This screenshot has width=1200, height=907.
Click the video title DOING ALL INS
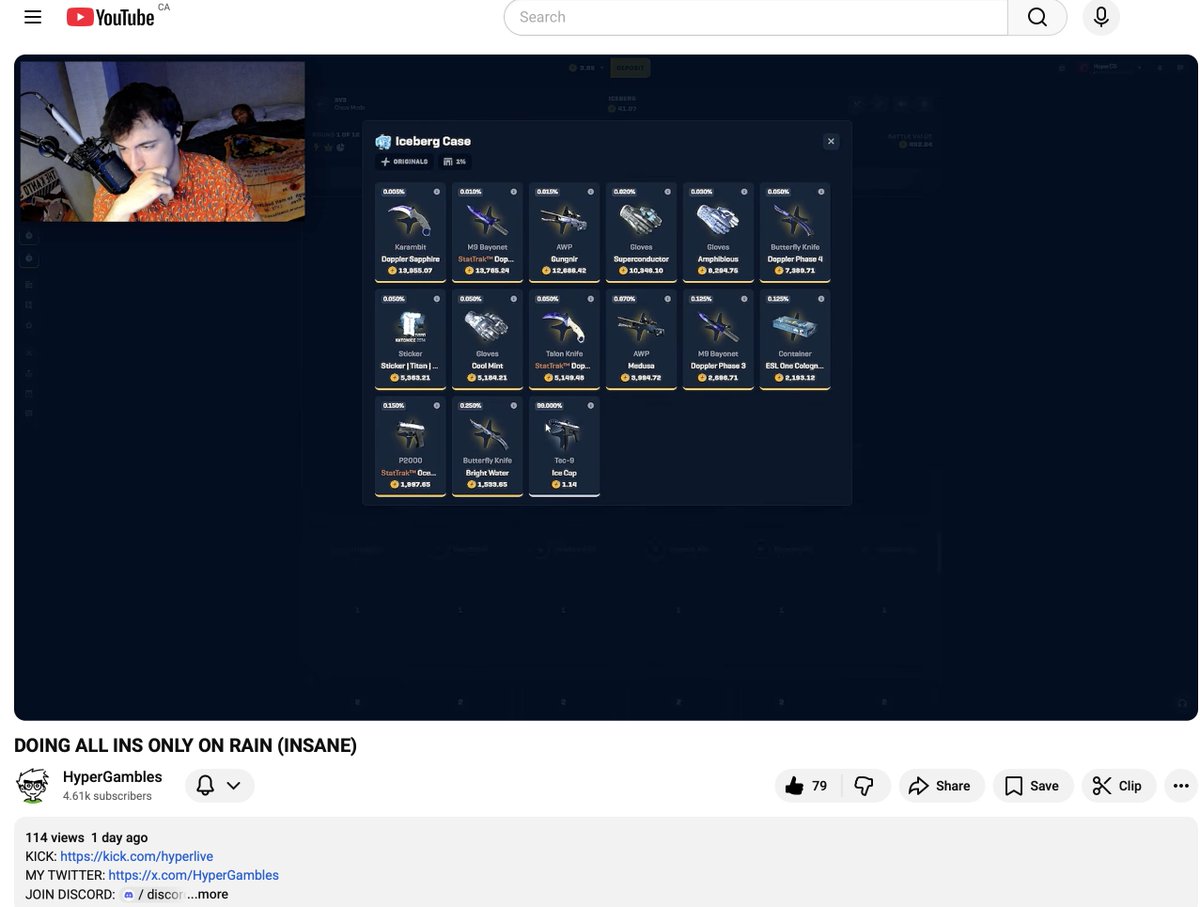185,745
